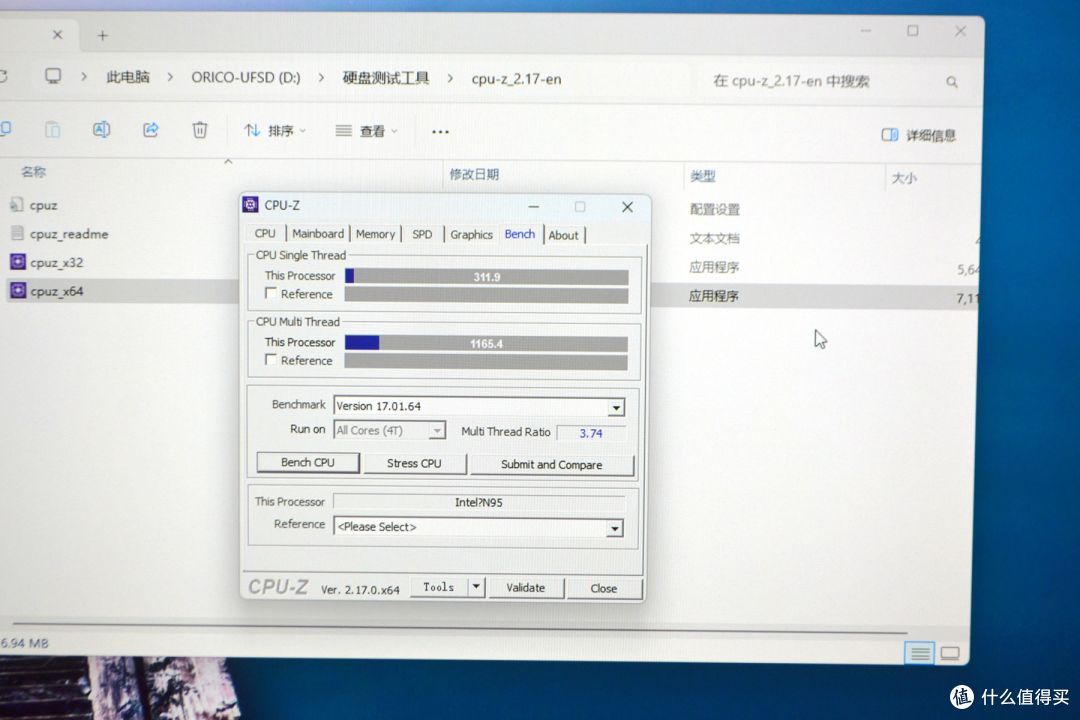Select the cpuz_x64 application
The height and width of the screenshot is (720, 1080).
[x=56, y=291]
